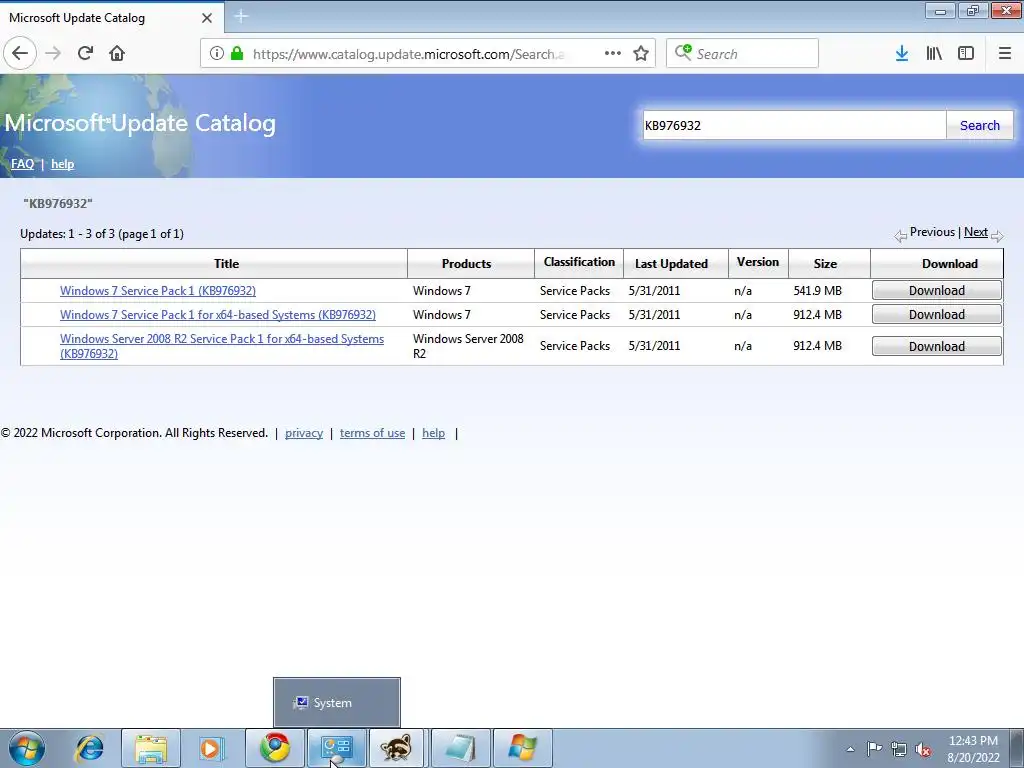This screenshot has height=768, width=1024.
Task: Open the Library icon
Action: click(x=934, y=54)
